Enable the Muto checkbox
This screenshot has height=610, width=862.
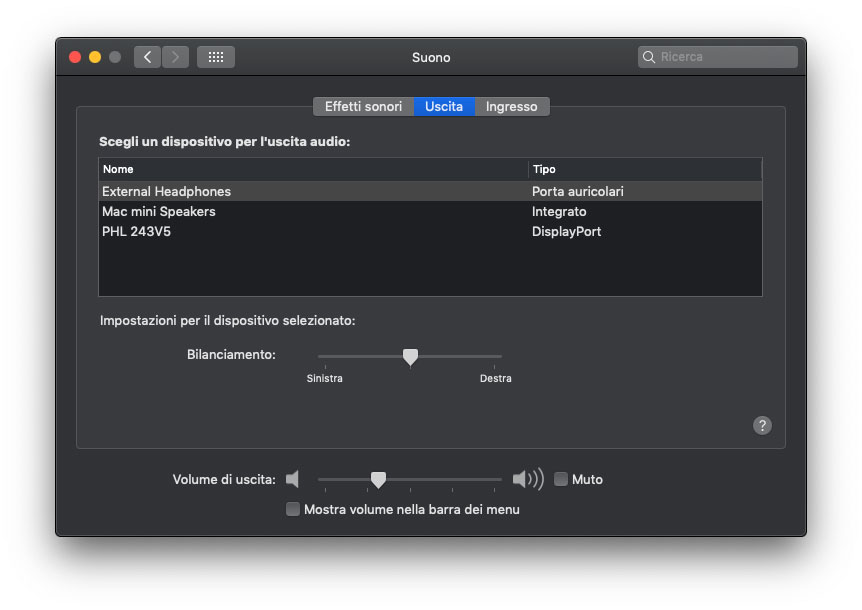coord(561,479)
